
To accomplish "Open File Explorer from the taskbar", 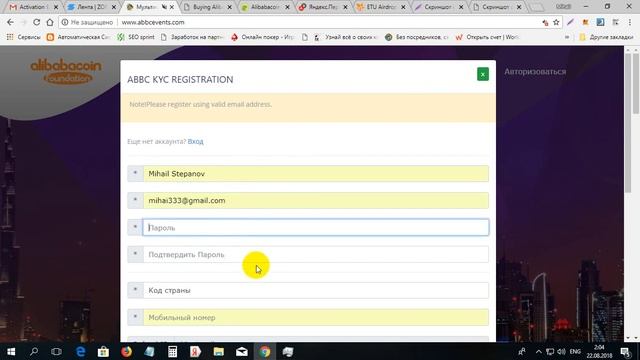I will (x=218, y=351).
